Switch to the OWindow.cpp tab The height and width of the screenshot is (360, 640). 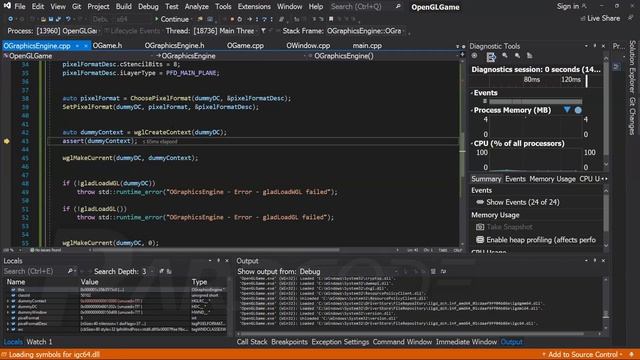pyautogui.click(x=308, y=46)
